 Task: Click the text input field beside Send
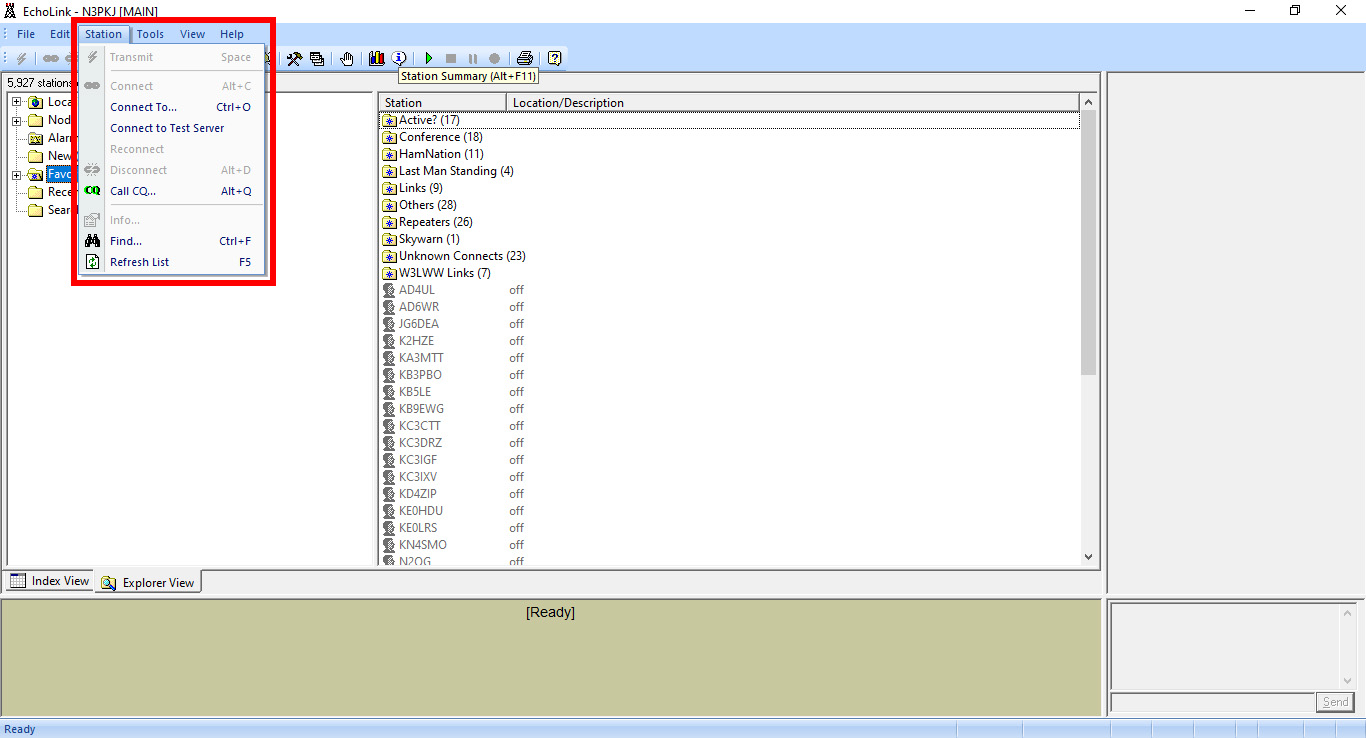click(1212, 702)
